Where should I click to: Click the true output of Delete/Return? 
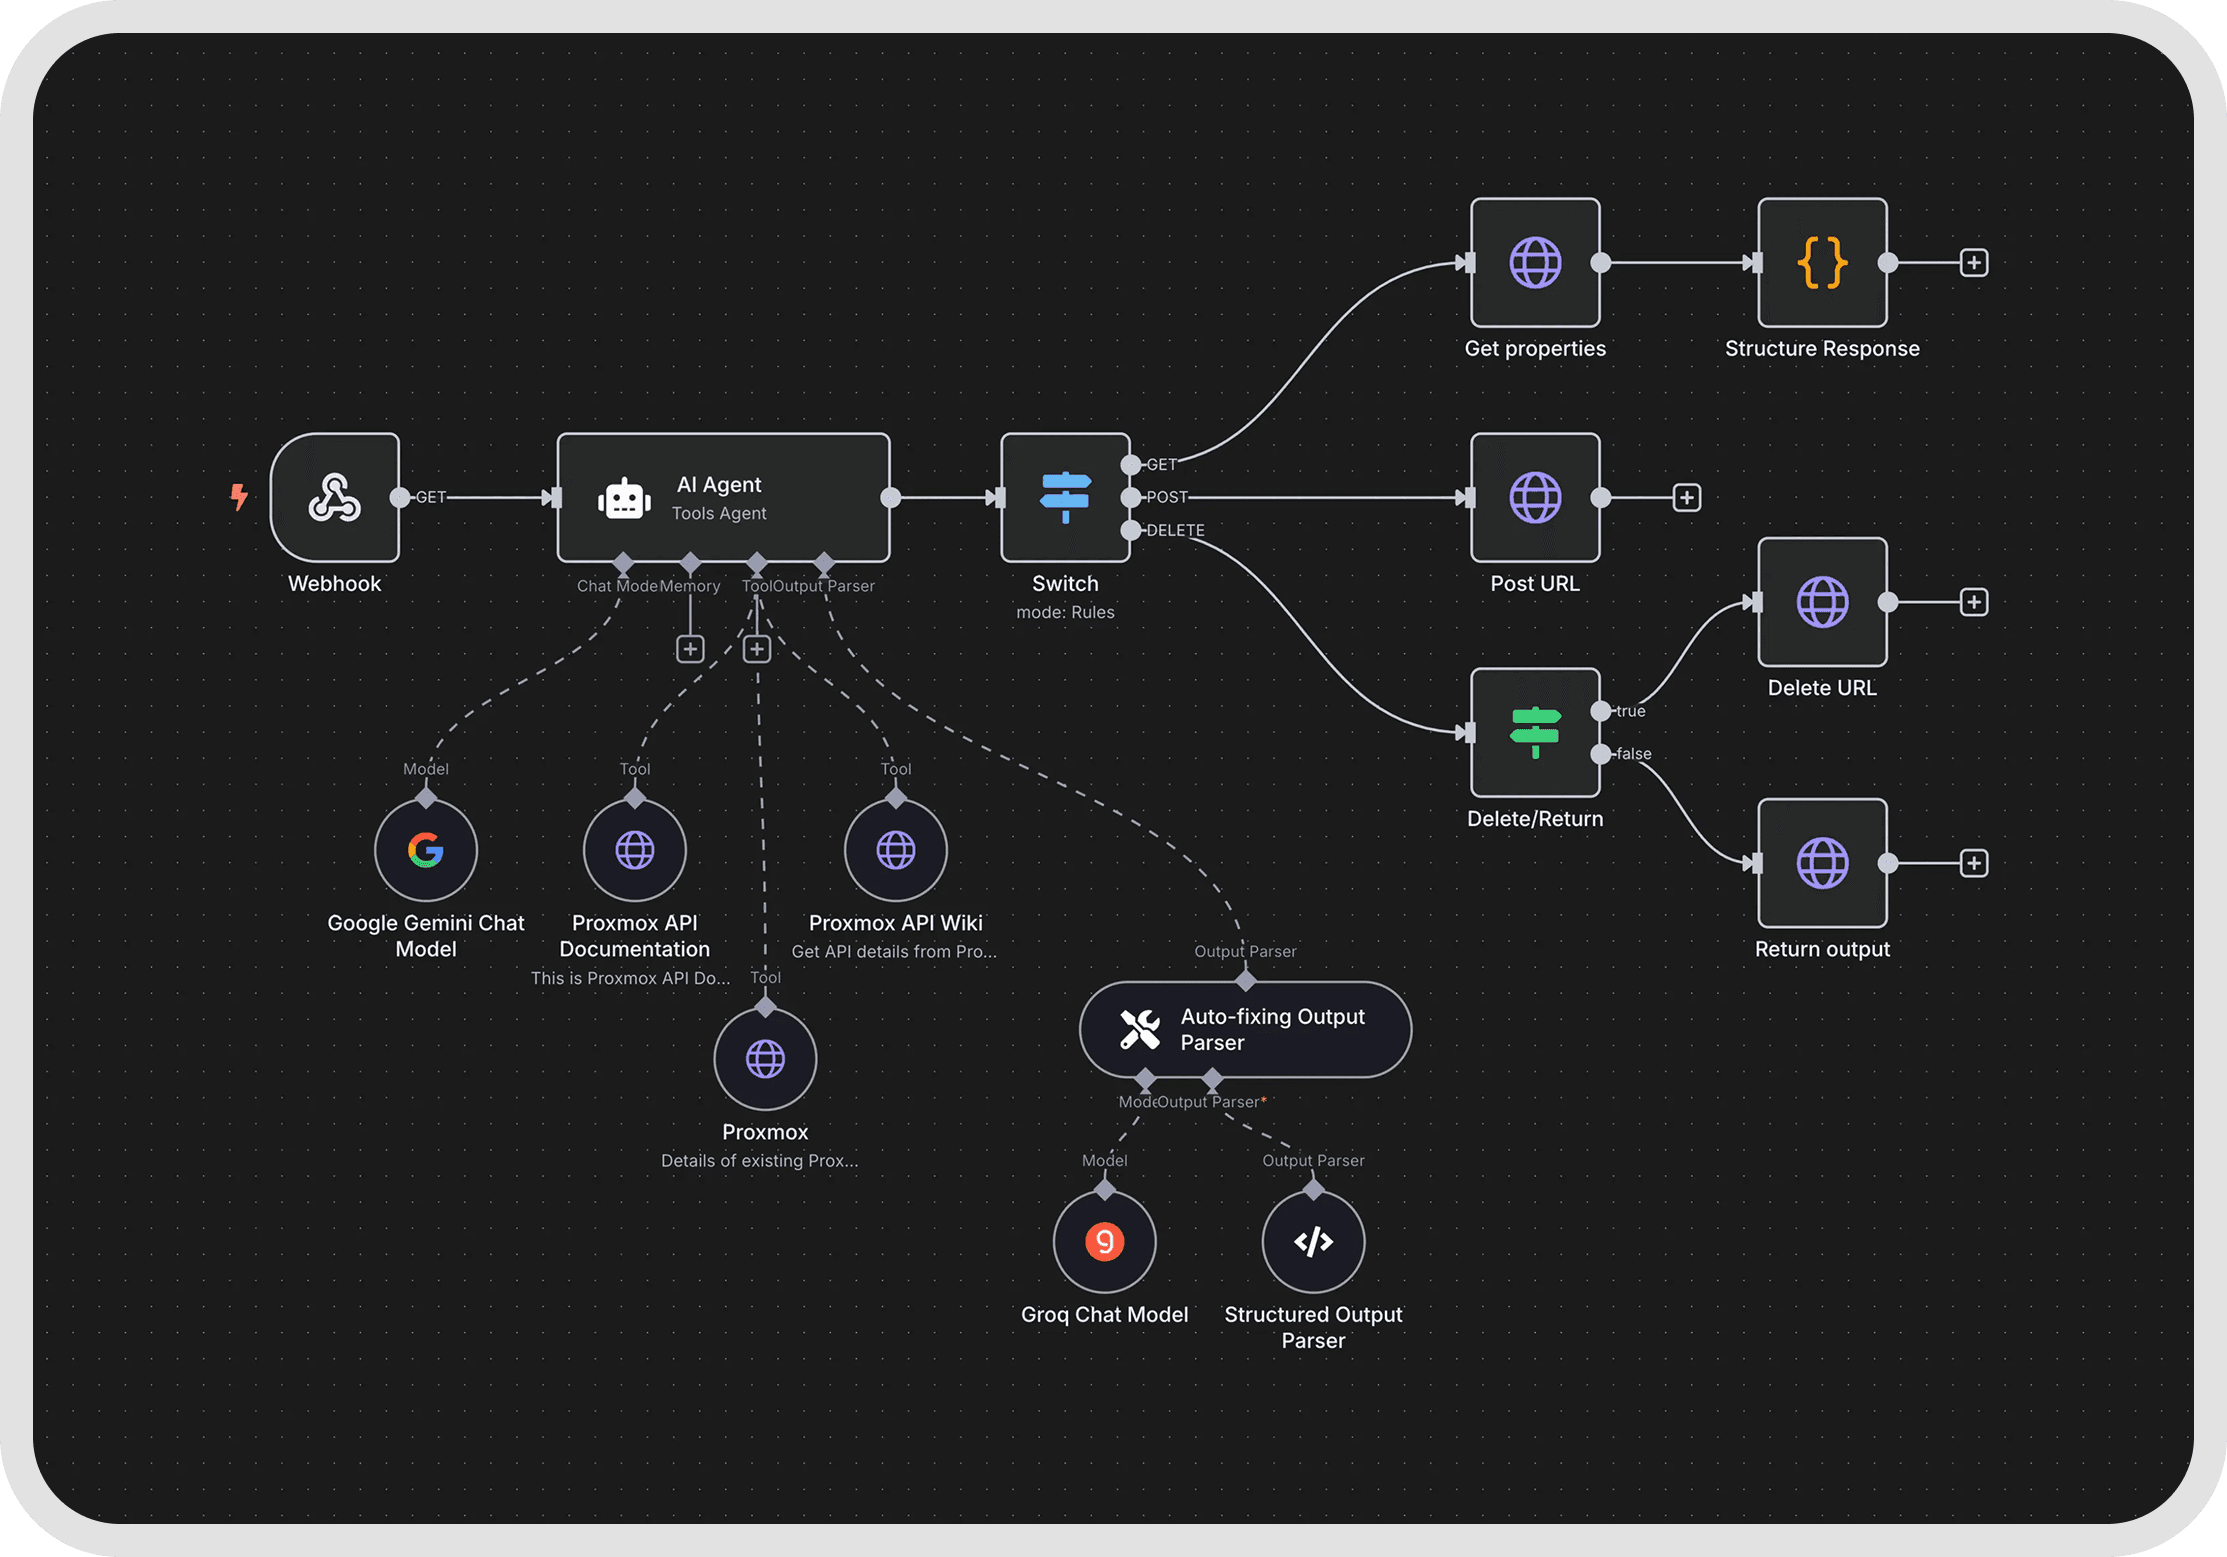[1601, 711]
